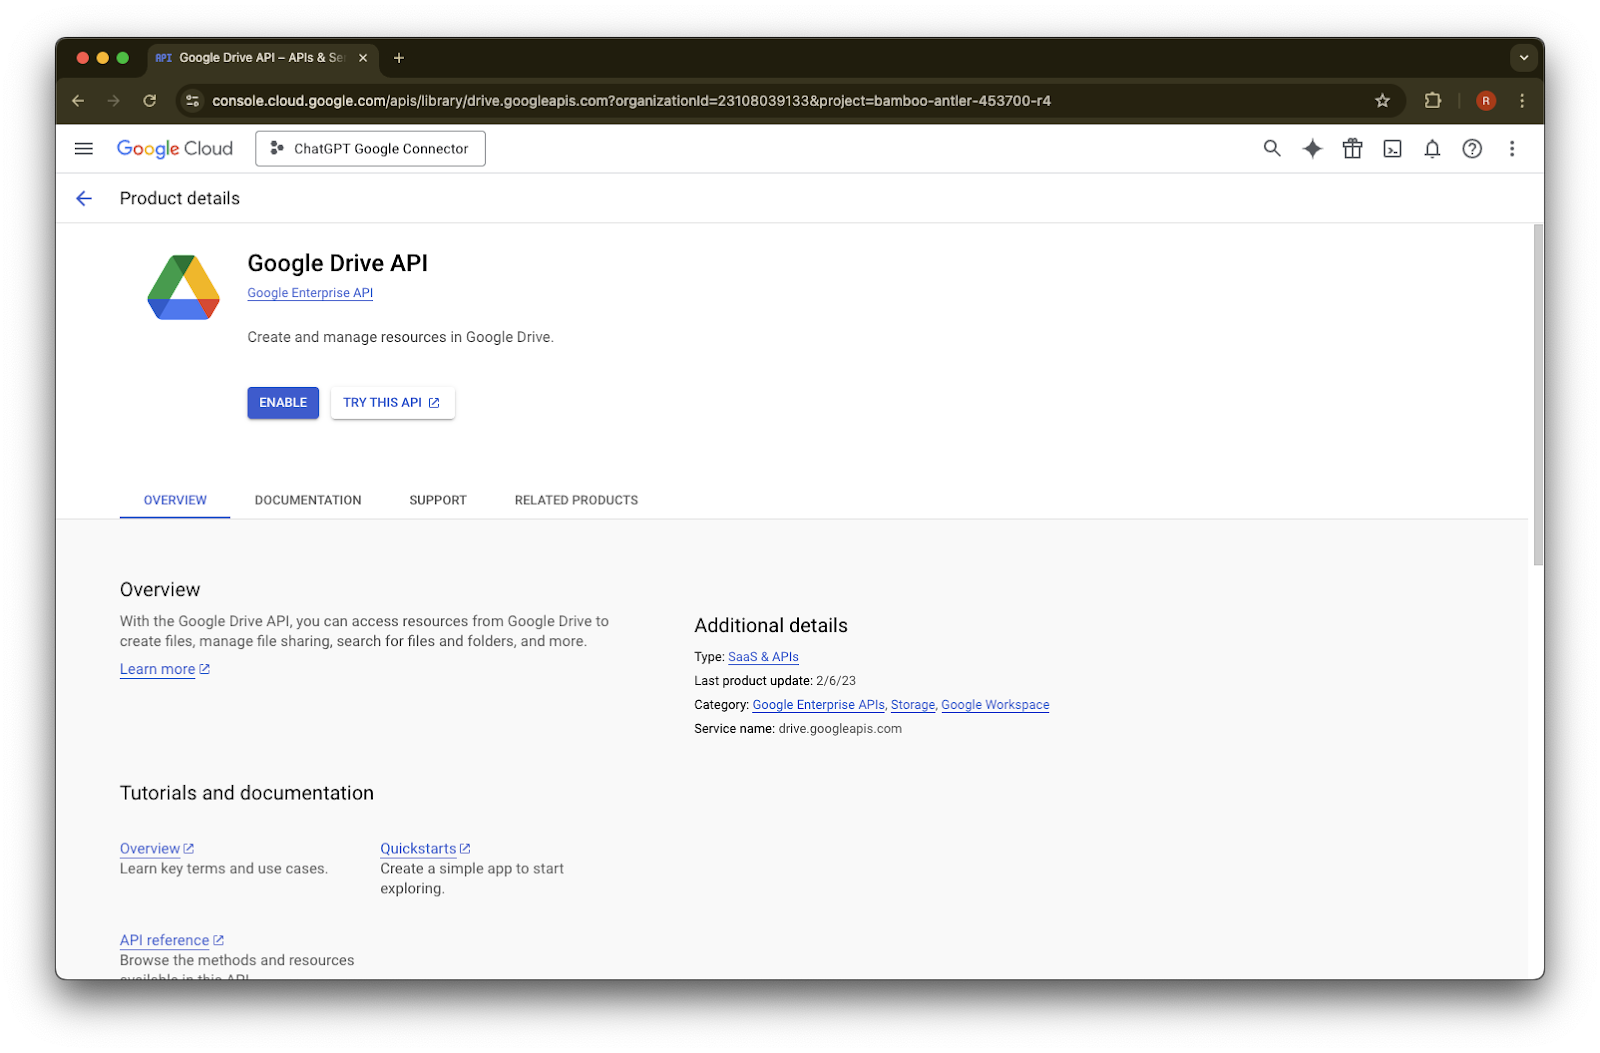Open the Google Enterprise API link under the title
The image size is (1600, 1053).
[x=310, y=293]
